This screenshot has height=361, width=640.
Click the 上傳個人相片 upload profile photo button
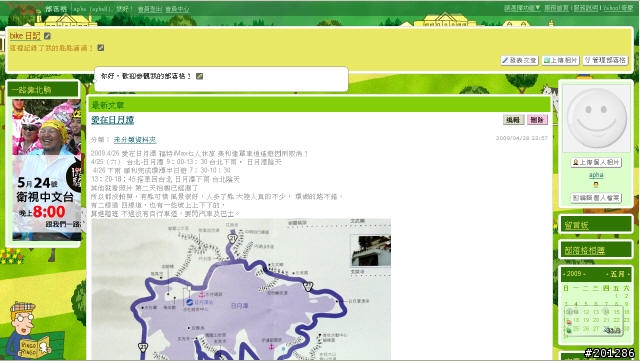pos(596,162)
